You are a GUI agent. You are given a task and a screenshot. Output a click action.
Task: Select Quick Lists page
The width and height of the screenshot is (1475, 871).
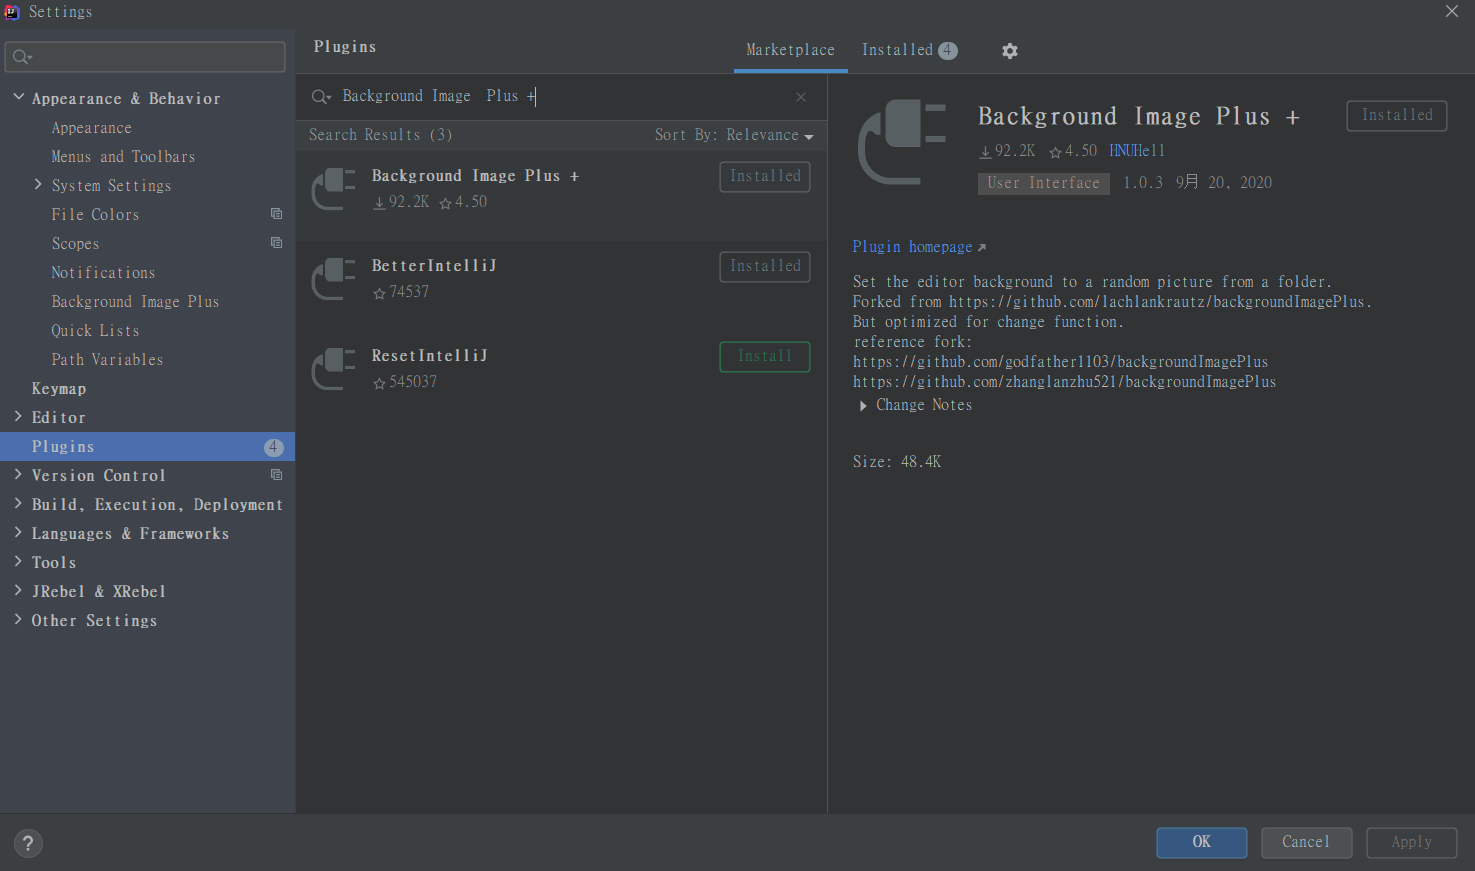pyautogui.click(x=95, y=331)
